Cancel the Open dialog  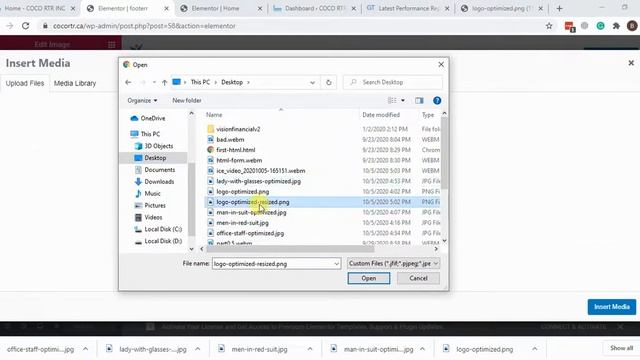tap(418, 278)
